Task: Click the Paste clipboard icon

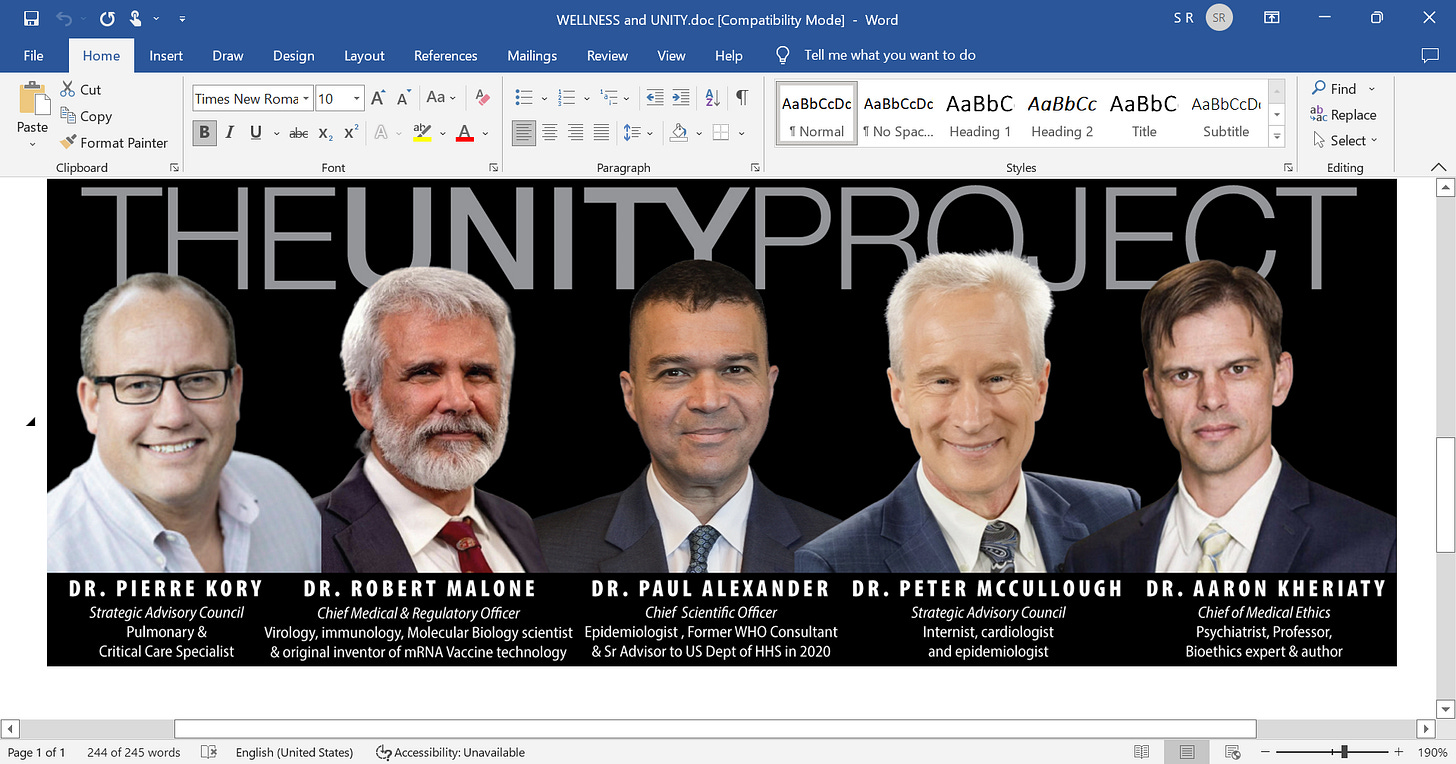Action: tap(33, 98)
